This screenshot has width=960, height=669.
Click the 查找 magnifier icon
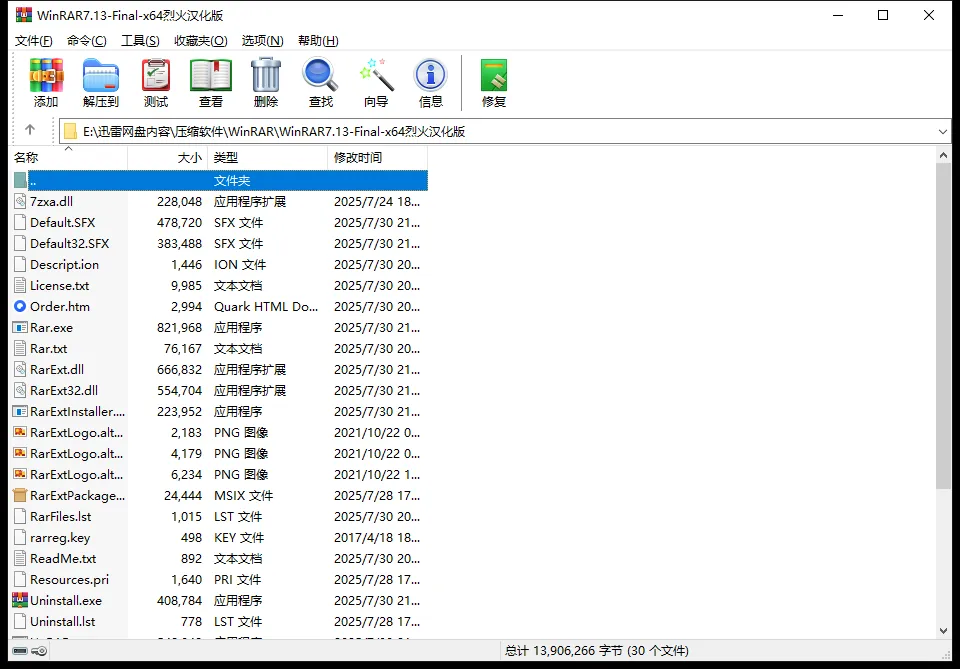tap(320, 83)
